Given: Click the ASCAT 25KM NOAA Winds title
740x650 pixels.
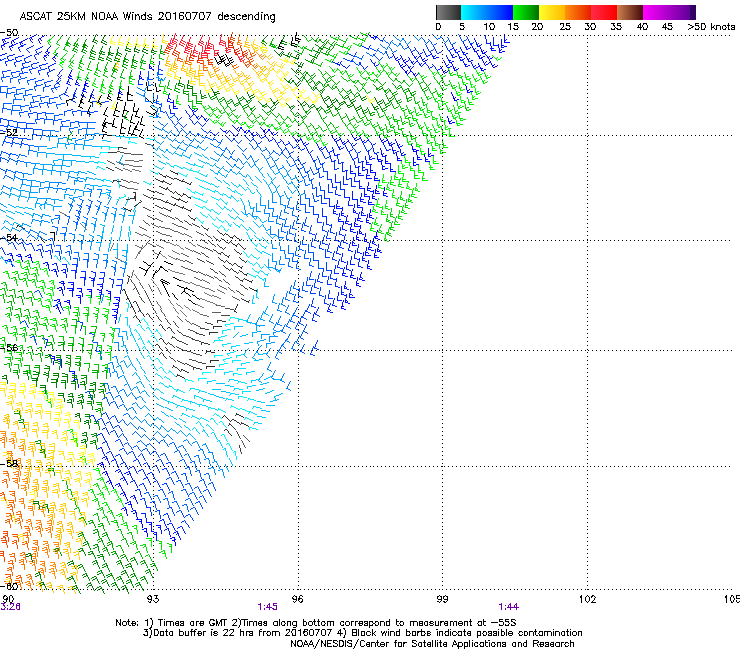Looking at the screenshot, I should coord(148,16).
